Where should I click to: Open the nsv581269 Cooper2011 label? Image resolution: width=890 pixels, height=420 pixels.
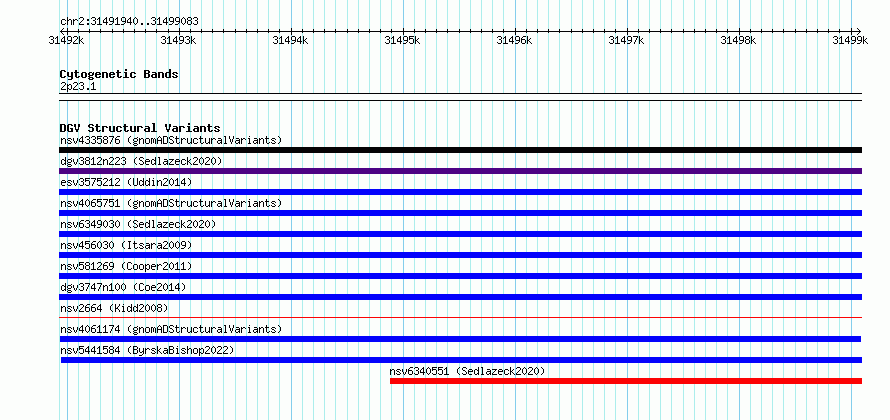click(x=126, y=266)
